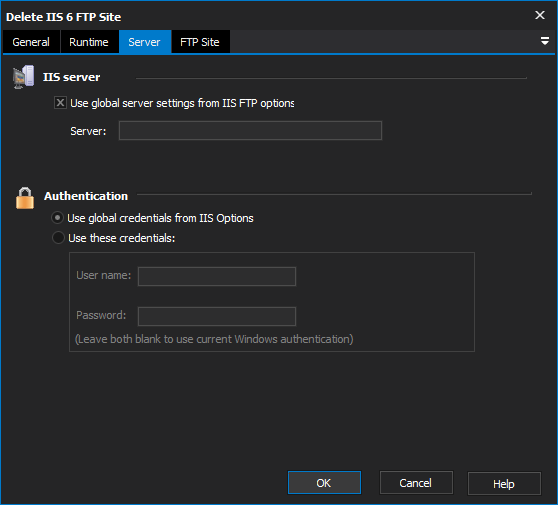Screen dimensions: 558x505
Task: Click the User name: label
Action: [104, 275]
